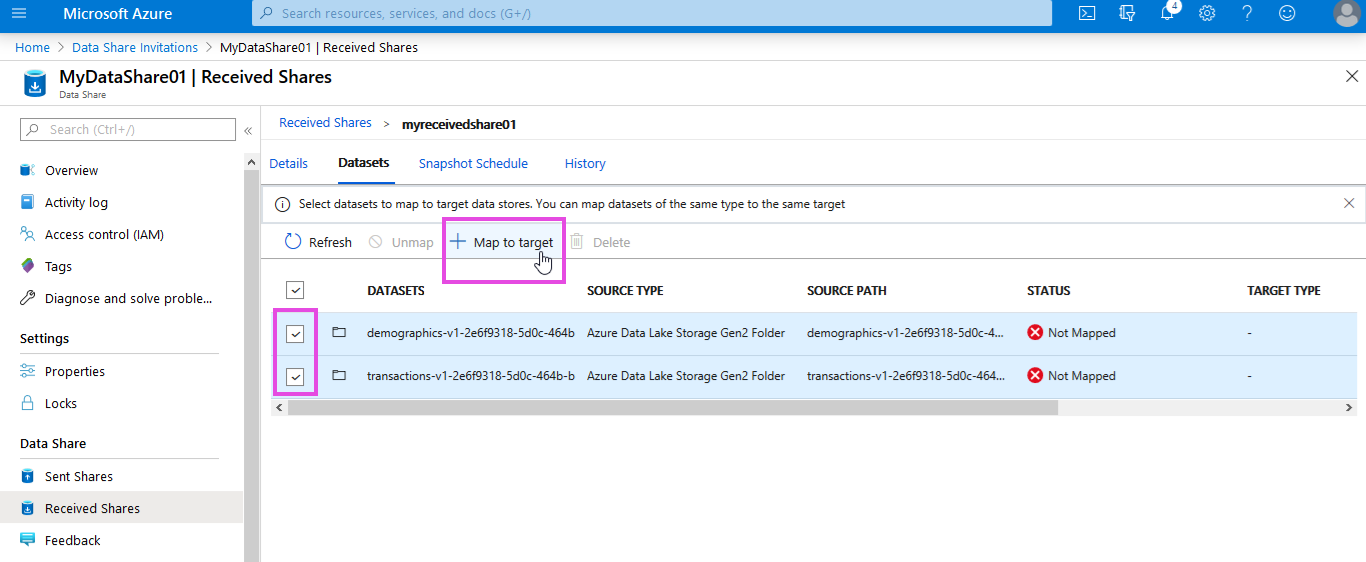Screen dimensions: 1366x562
Task: Open portal settings gear
Action: click(1207, 13)
